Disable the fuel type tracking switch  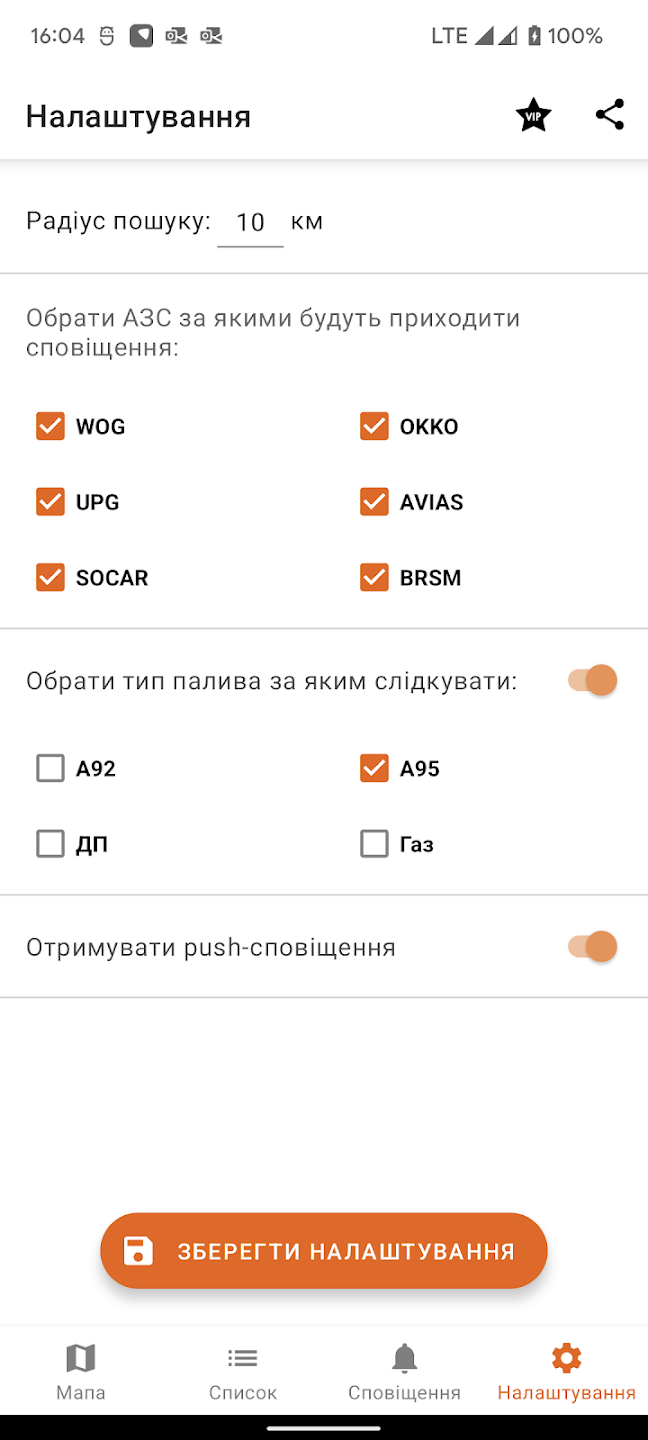[x=592, y=681]
